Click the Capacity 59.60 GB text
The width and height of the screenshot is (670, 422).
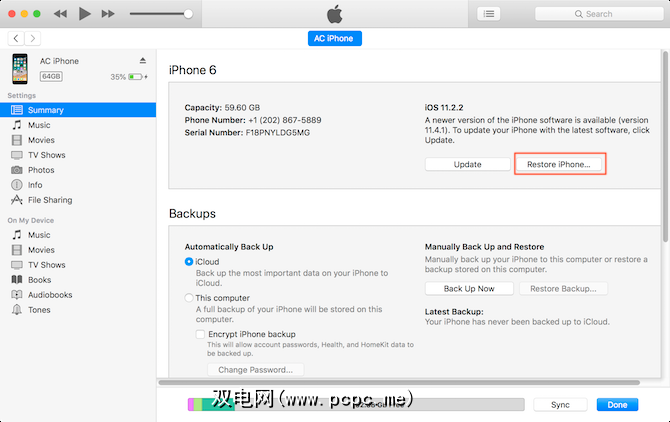[222, 108]
